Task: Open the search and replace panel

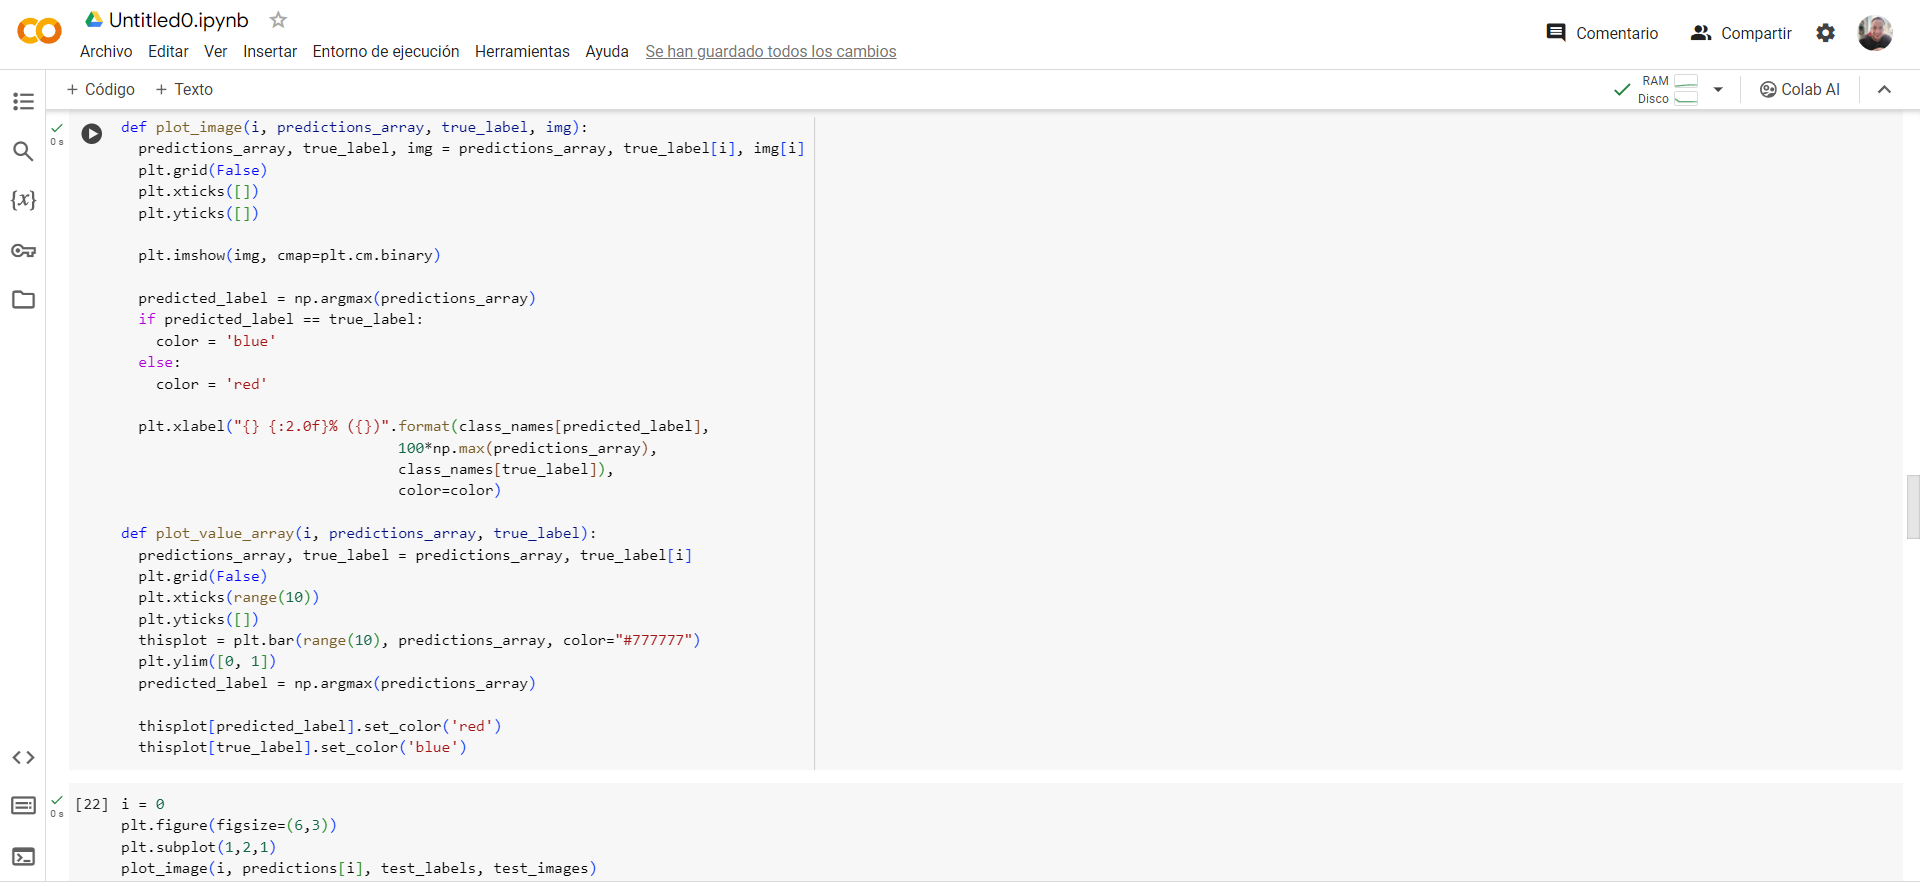Action: coord(23,151)
